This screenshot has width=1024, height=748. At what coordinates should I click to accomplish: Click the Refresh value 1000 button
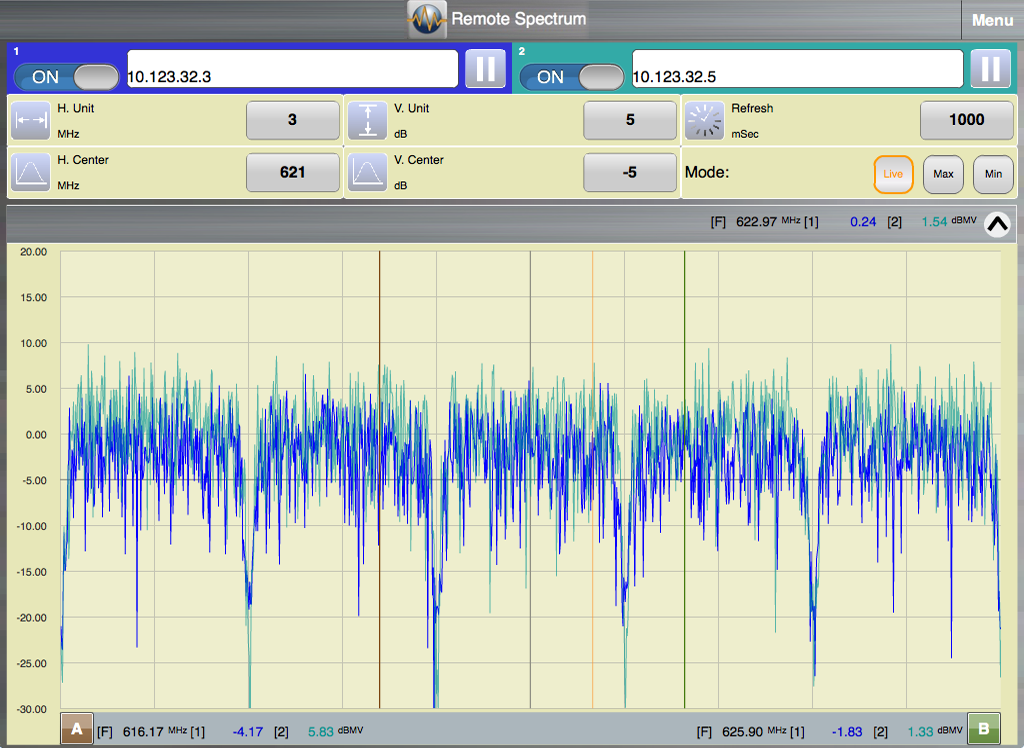coord(966,120)
